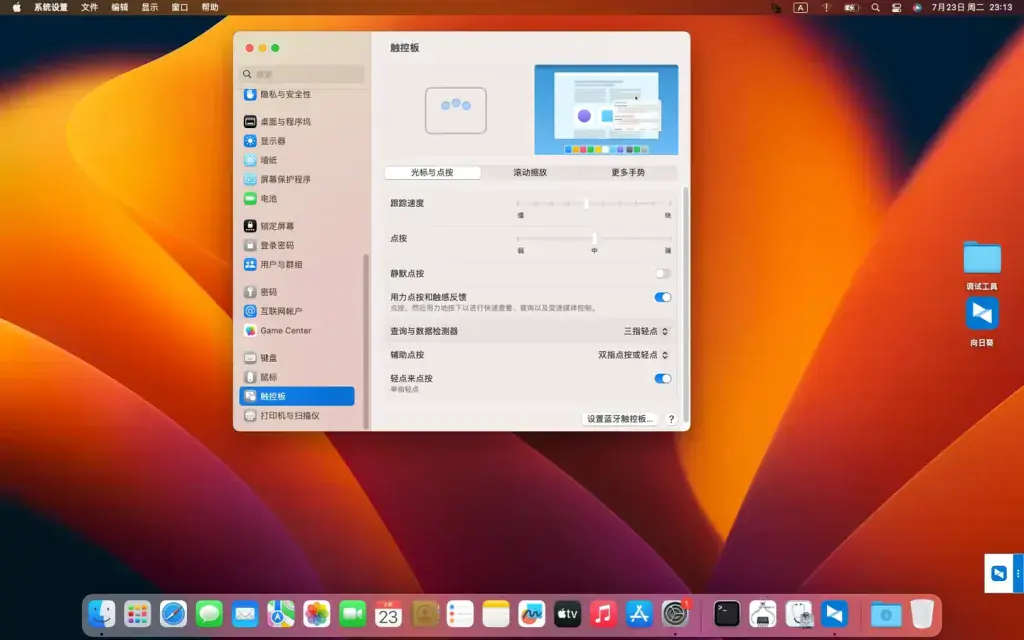Viewport: 1024px width, 640px height.
Task: Open Finder from the Dock
Action: 102,614
